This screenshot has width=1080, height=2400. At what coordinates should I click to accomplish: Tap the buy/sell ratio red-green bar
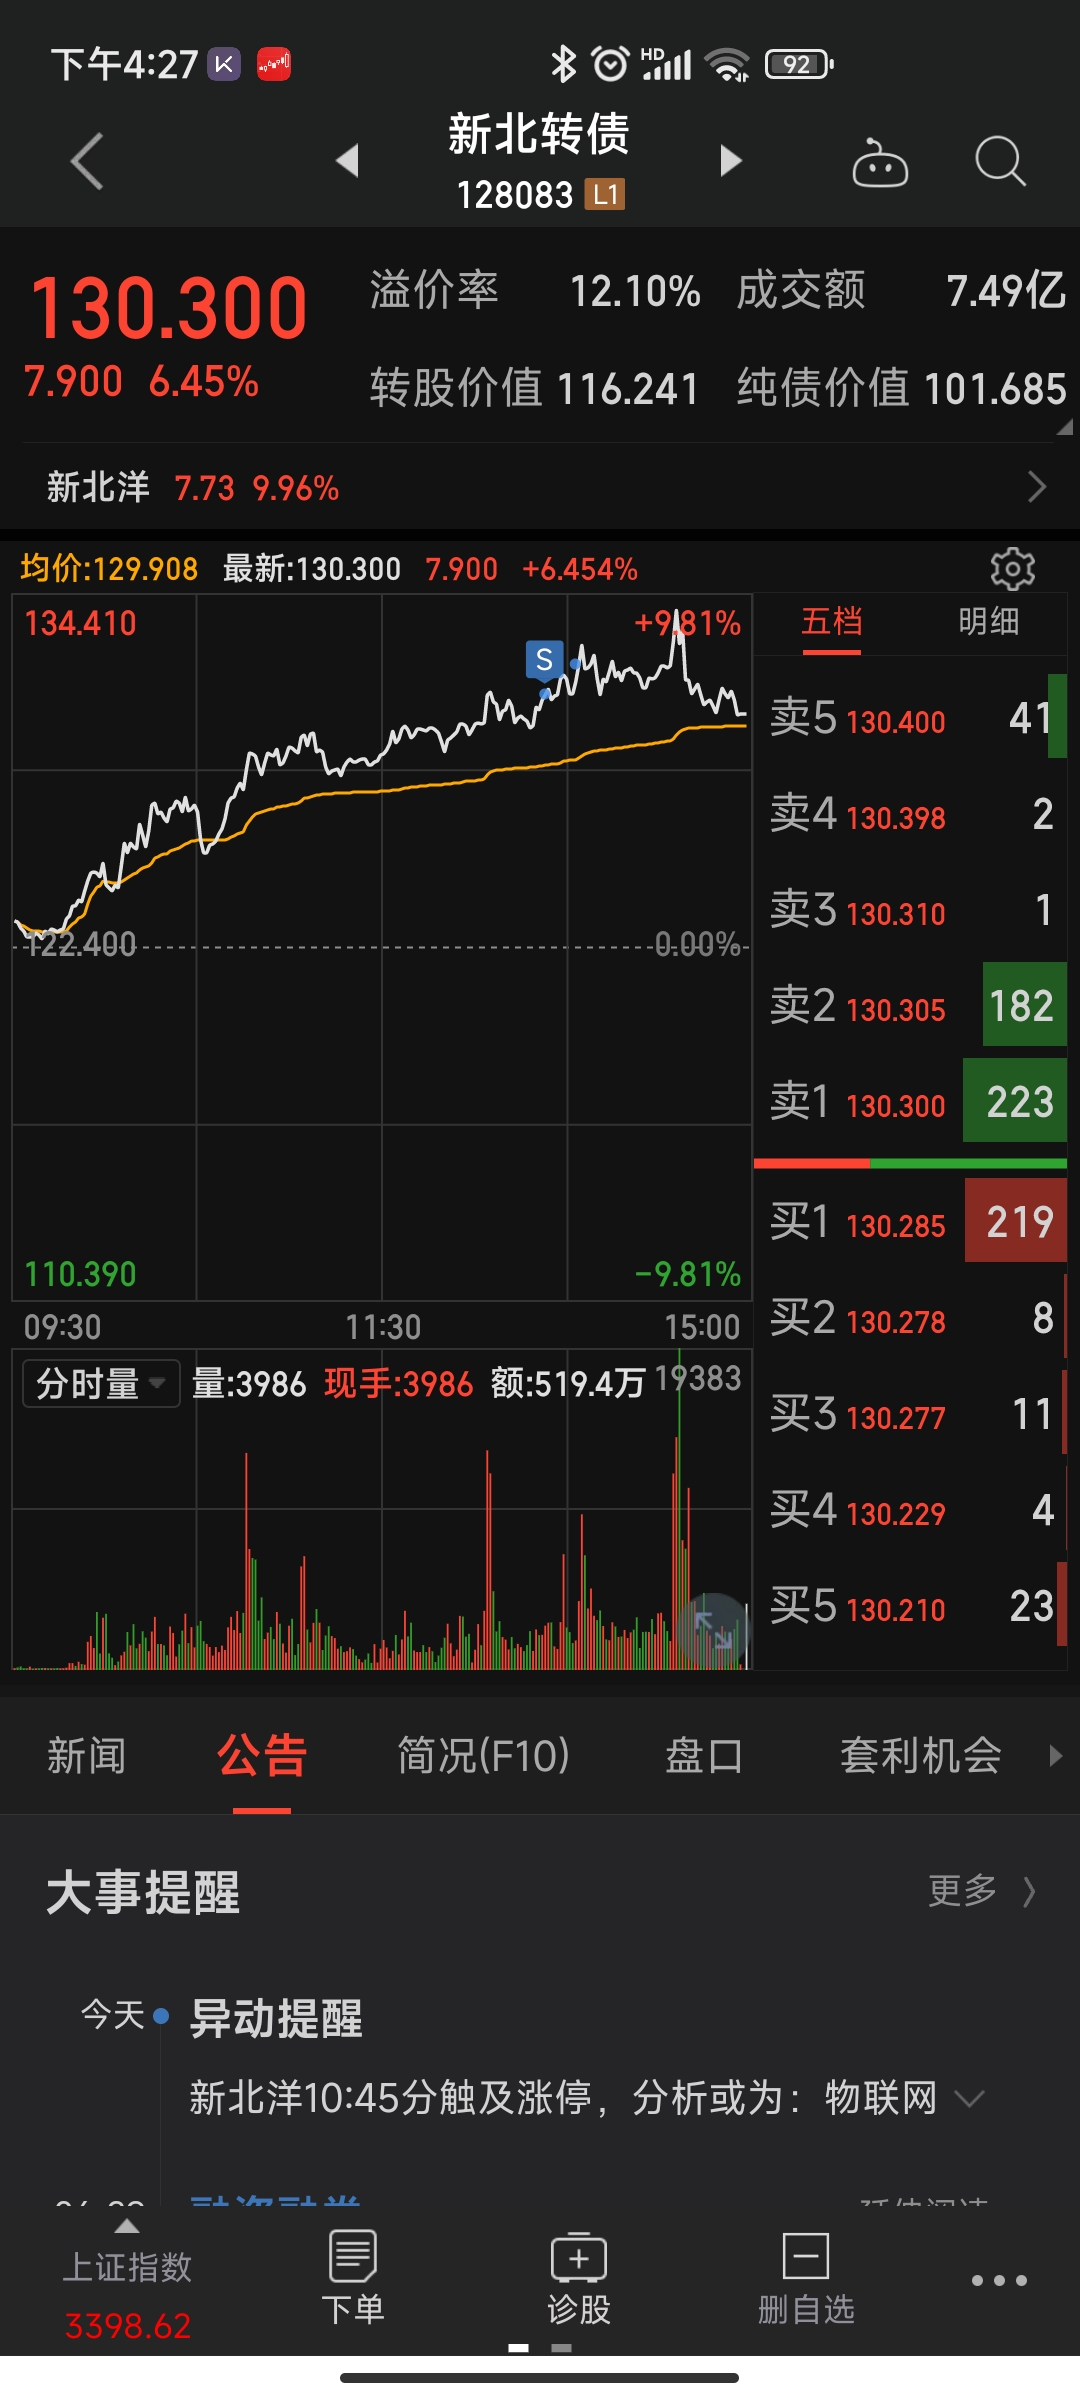point(910,1163)
